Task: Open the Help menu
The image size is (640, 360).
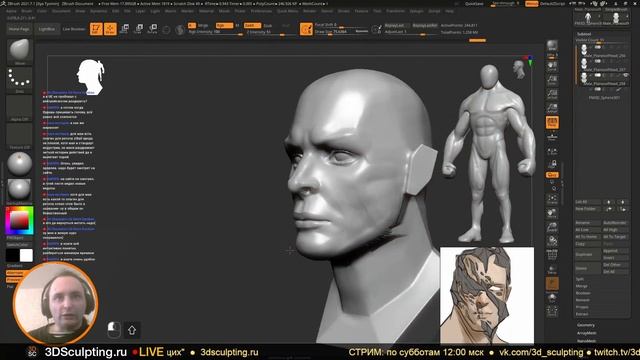Action: (449, 11)
